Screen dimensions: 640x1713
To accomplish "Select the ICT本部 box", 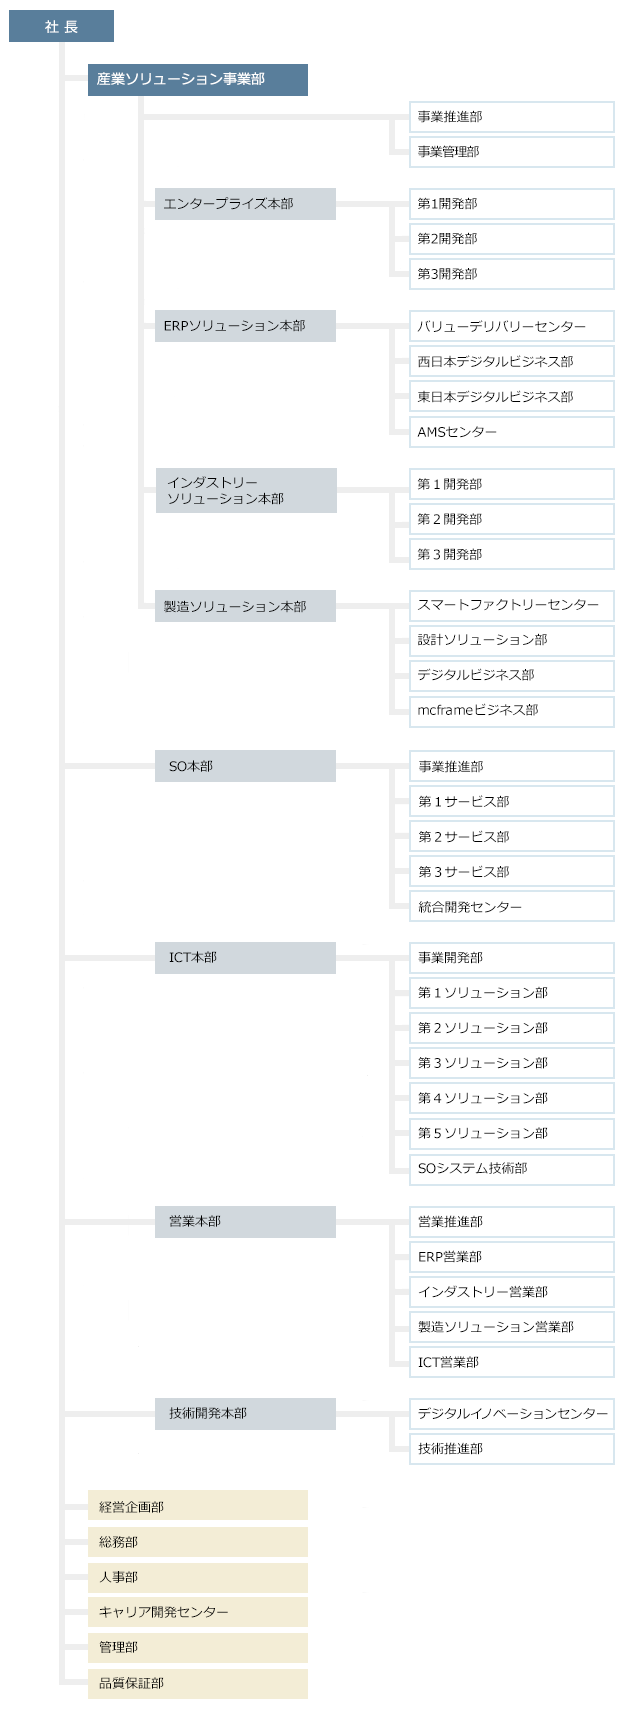I will [245, 958].
